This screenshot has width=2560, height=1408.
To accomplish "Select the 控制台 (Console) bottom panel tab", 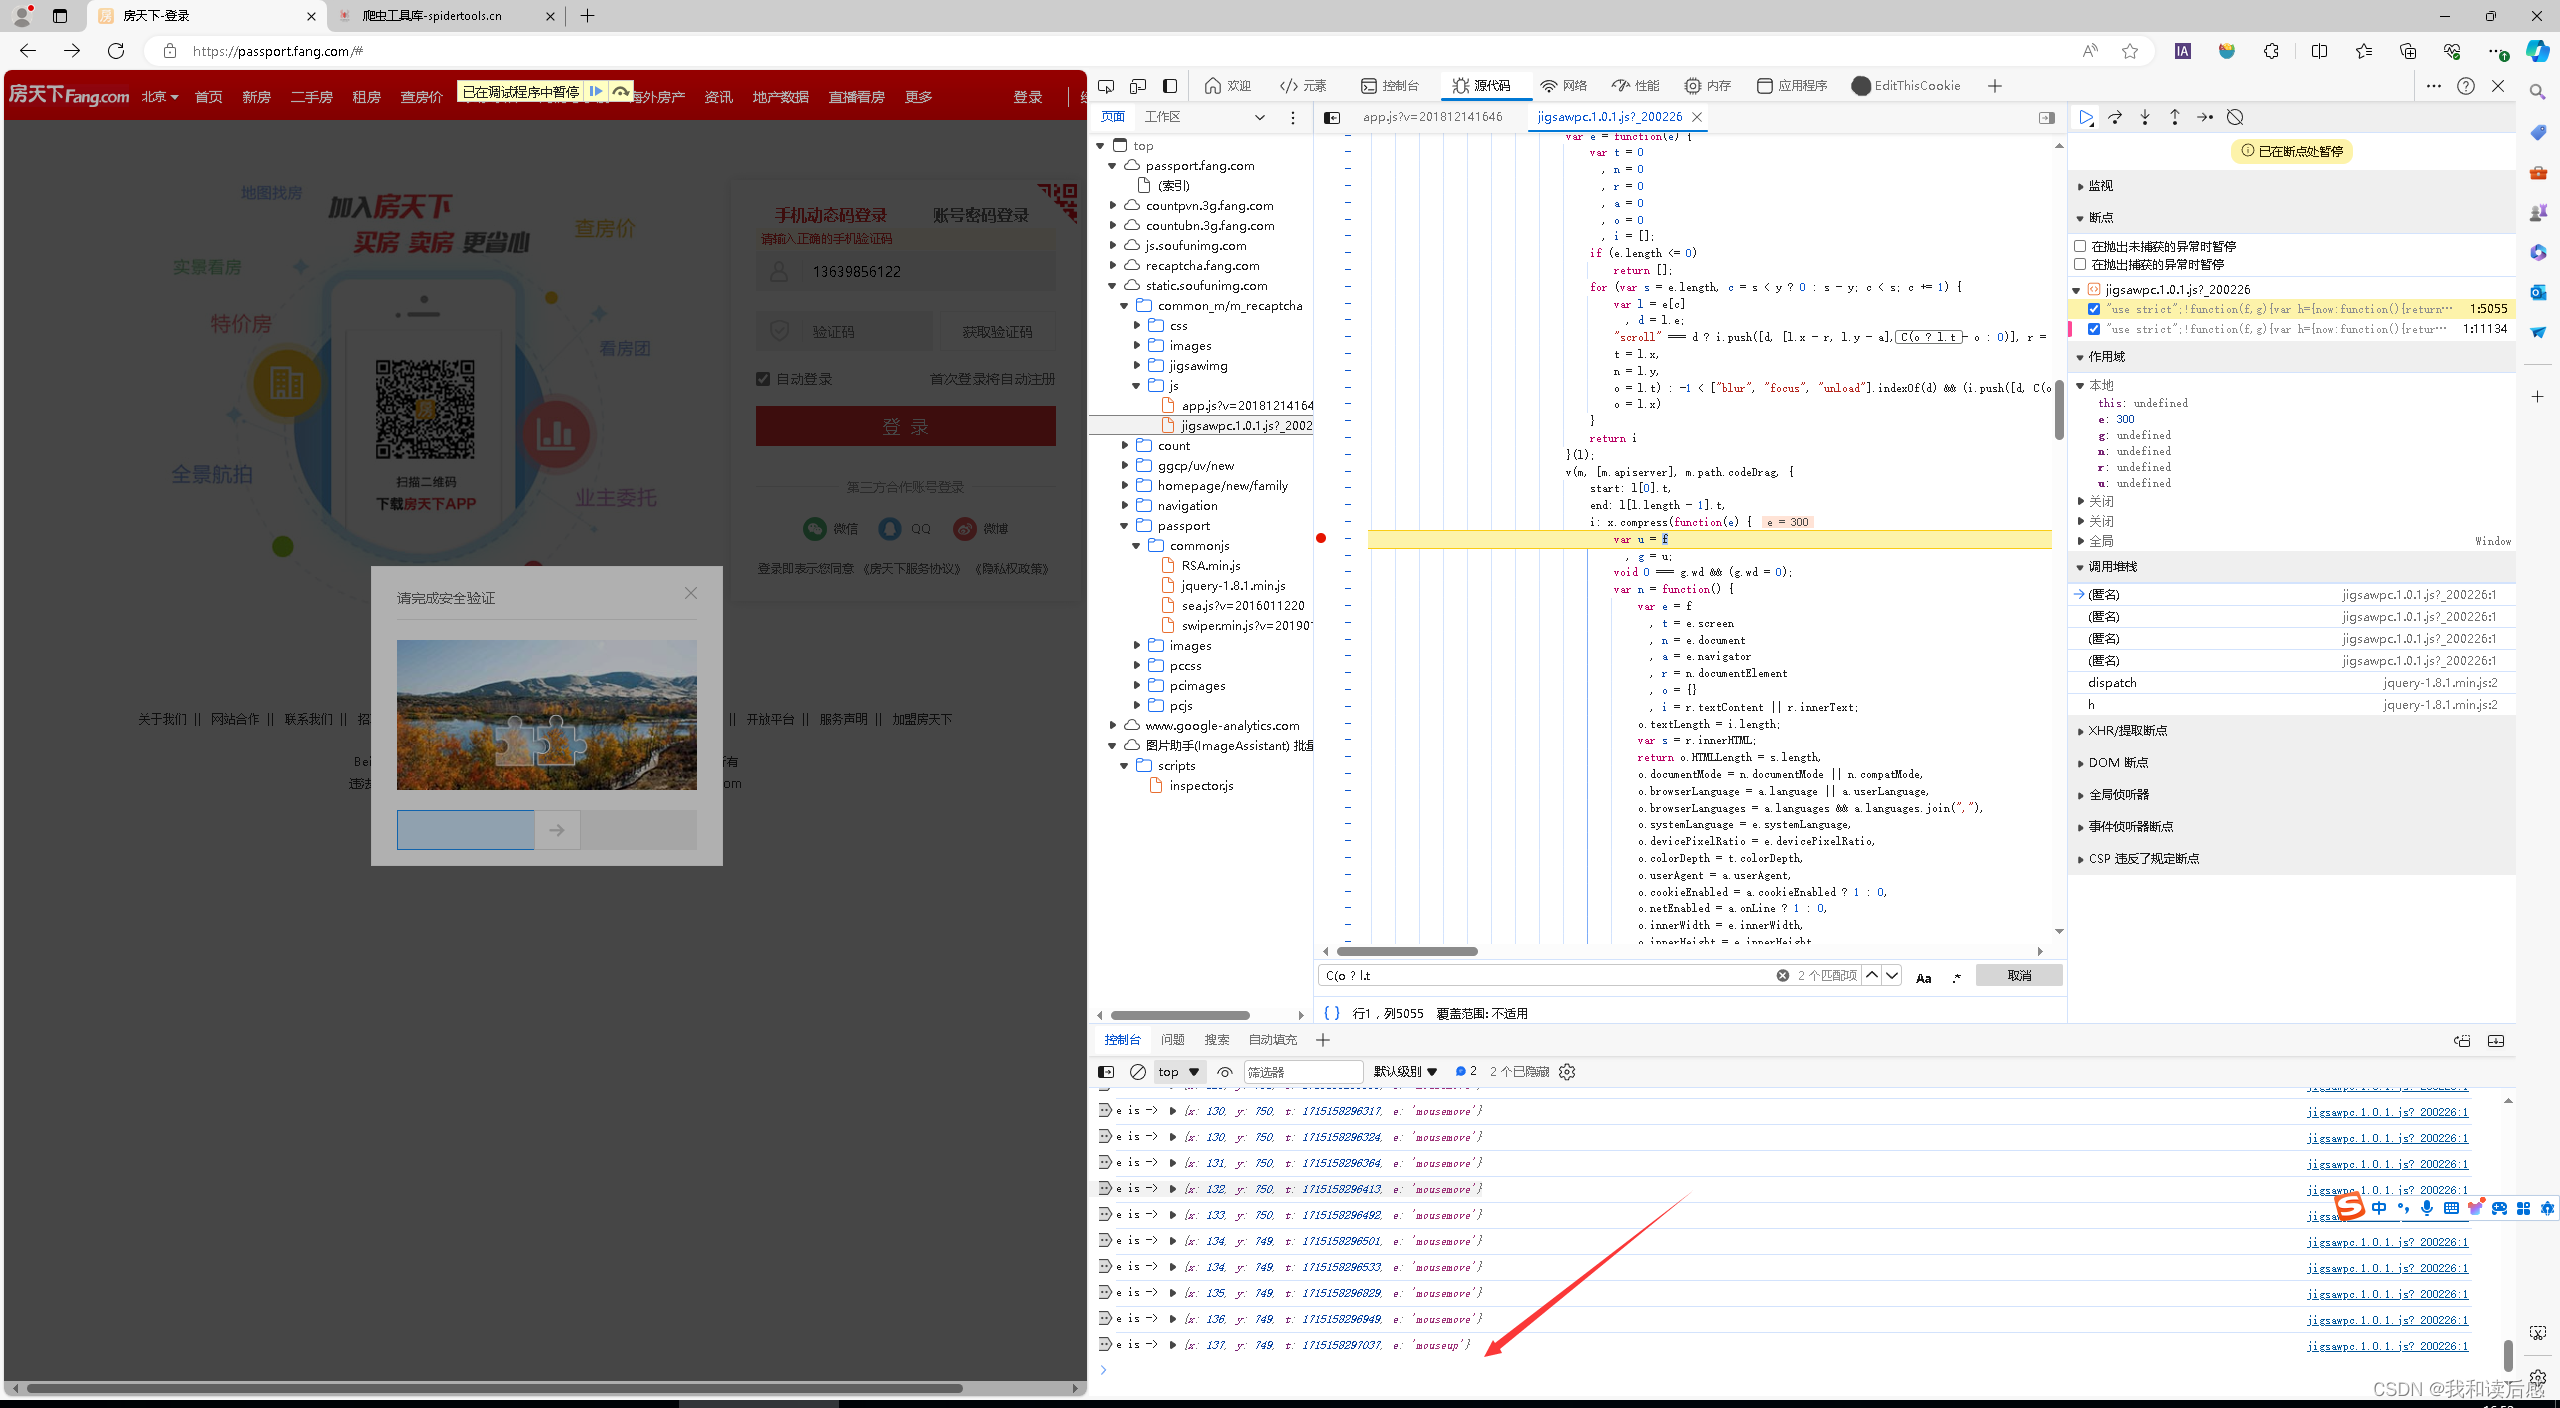I will [1121, 1039].
